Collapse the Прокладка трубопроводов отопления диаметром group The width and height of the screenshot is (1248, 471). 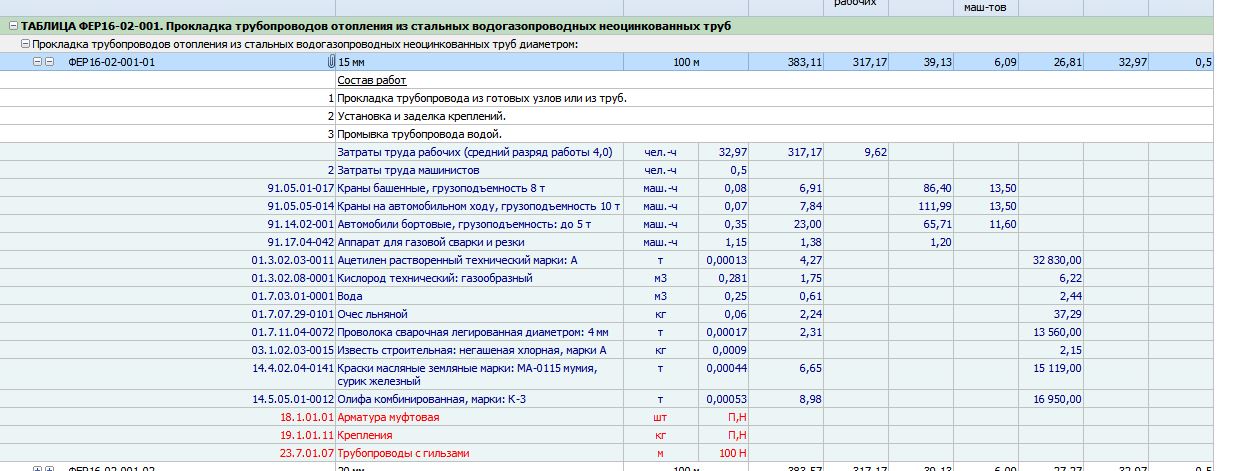pyautogui.click(x=26, y=44)
